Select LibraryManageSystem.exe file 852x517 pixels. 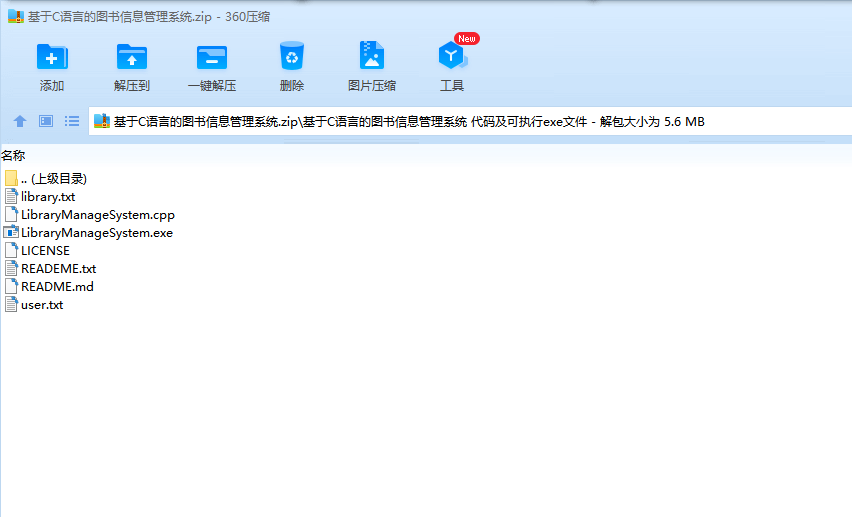[x=89, y=232]
